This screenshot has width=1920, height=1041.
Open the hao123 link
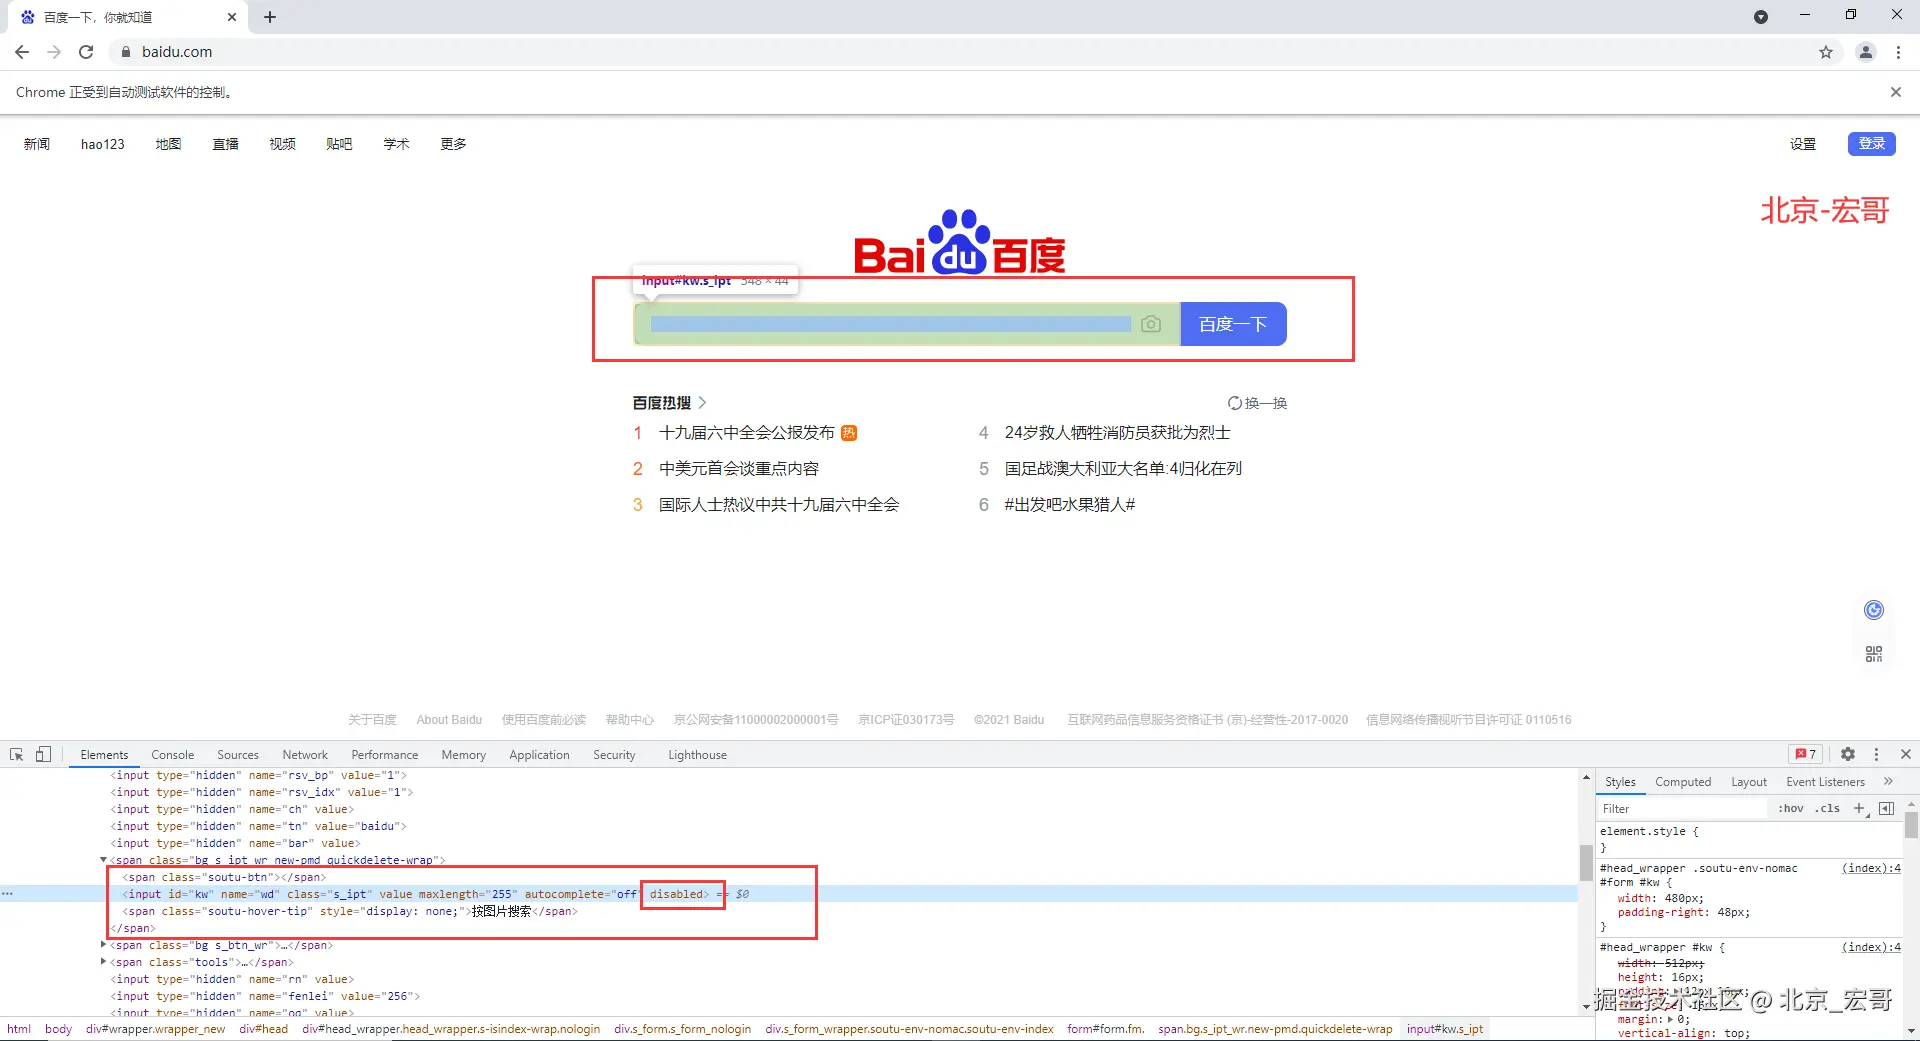pyautogui.click(x=103, y=144)
